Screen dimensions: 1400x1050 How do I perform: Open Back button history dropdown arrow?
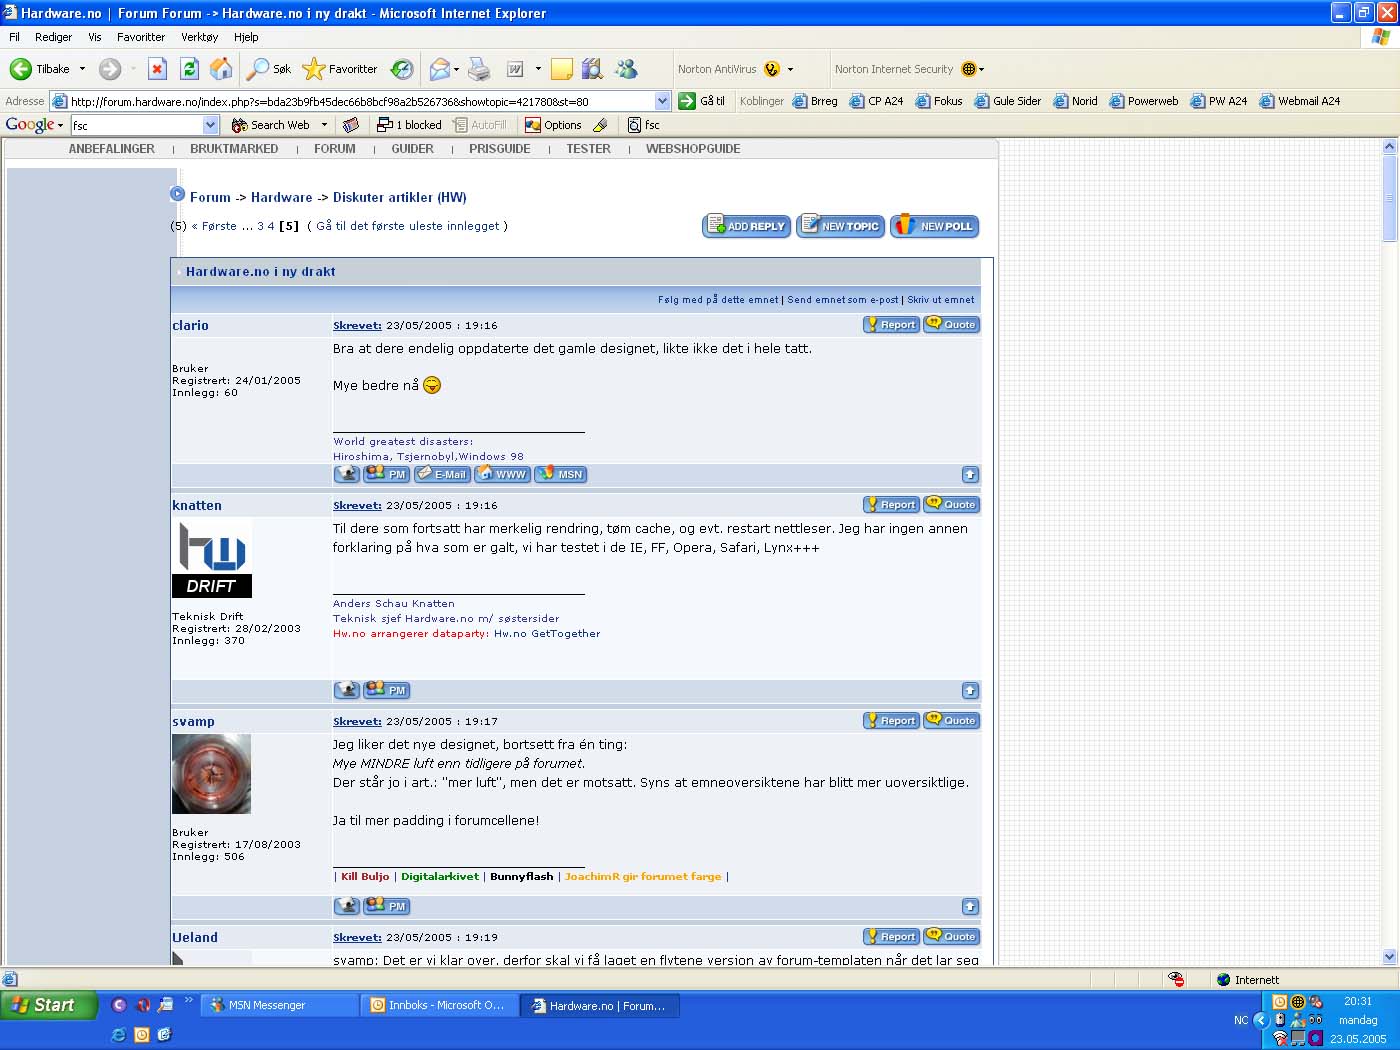pos(82,69)
